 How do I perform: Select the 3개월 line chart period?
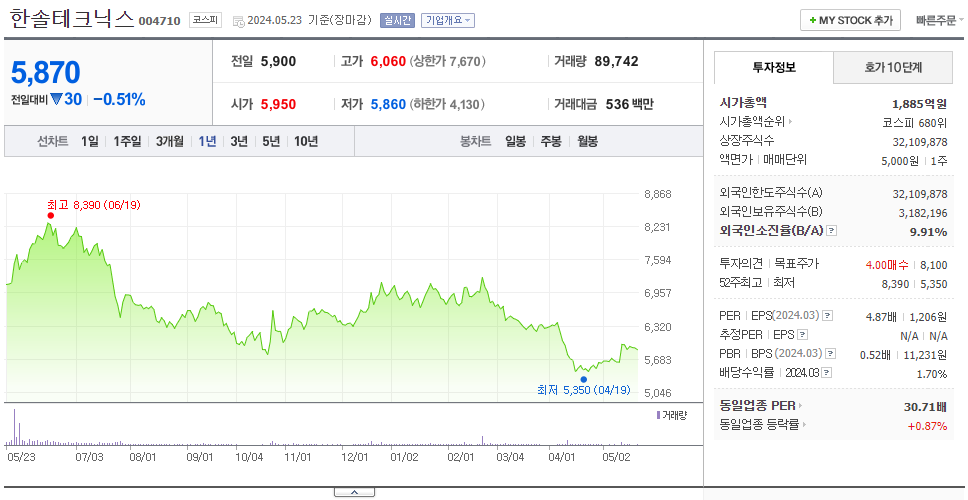pyautogui.click(x=170, y=141)
